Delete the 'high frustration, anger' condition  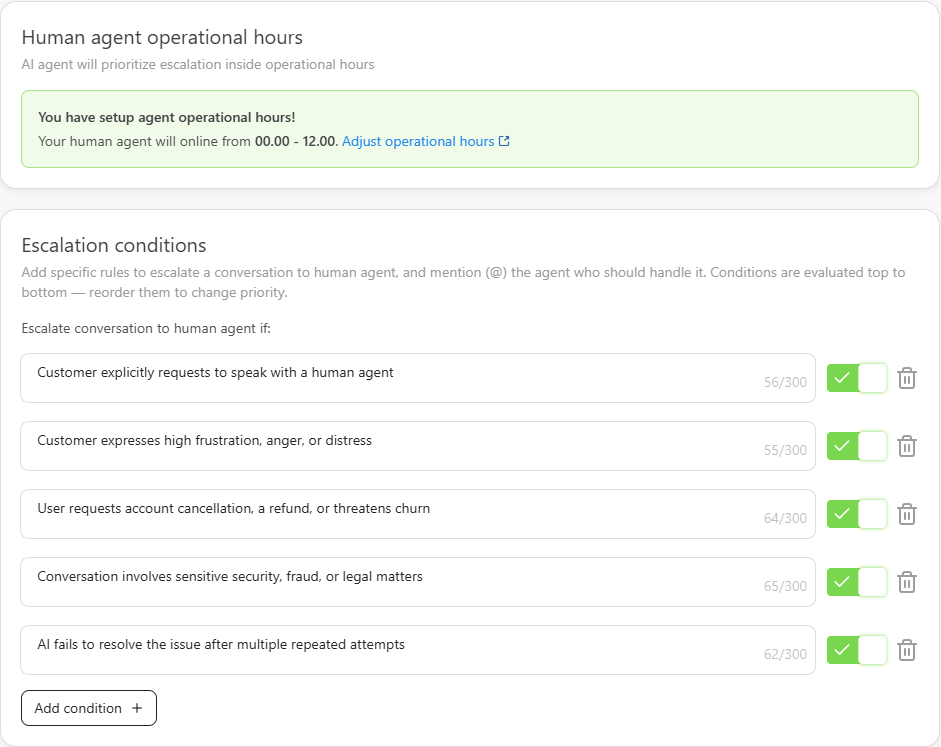point(906,446)
